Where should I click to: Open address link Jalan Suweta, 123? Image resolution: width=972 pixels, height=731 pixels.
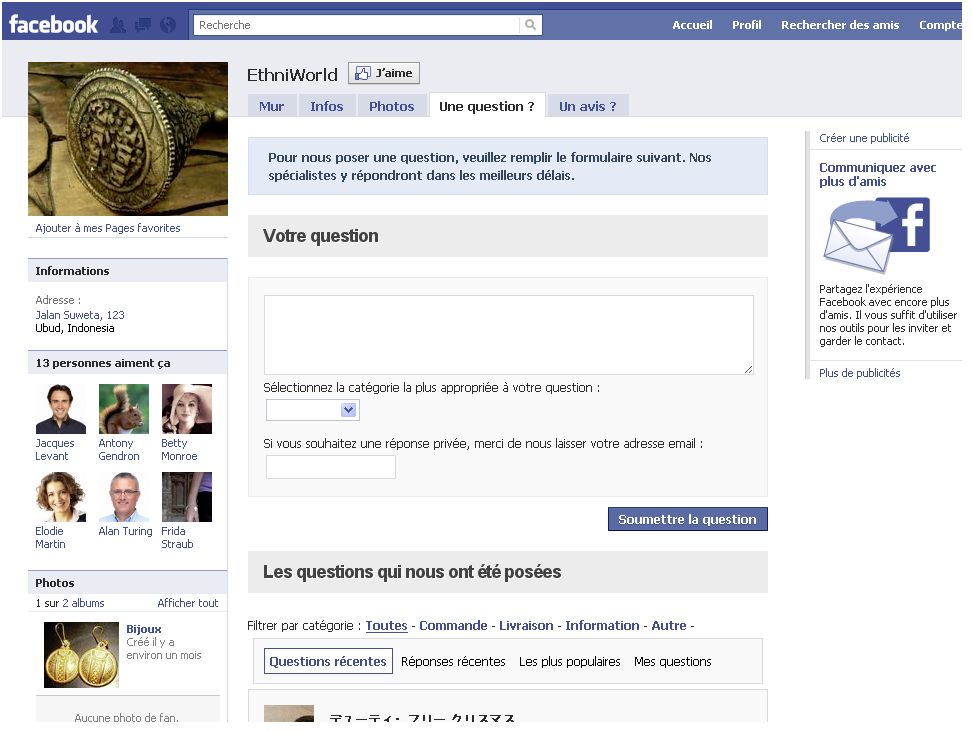[x=80, y=315]
